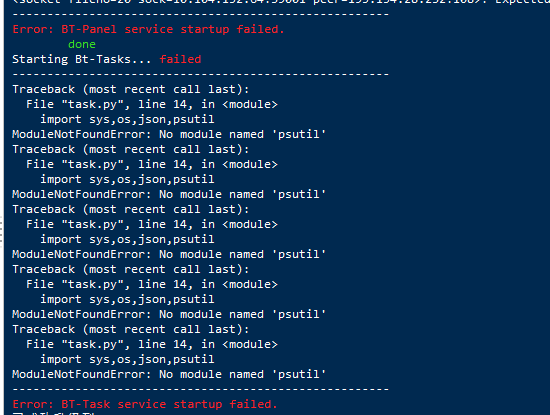Click the dashed separator above BT-Panel error
The image size is (550, 415).
(x=201, y=14)
